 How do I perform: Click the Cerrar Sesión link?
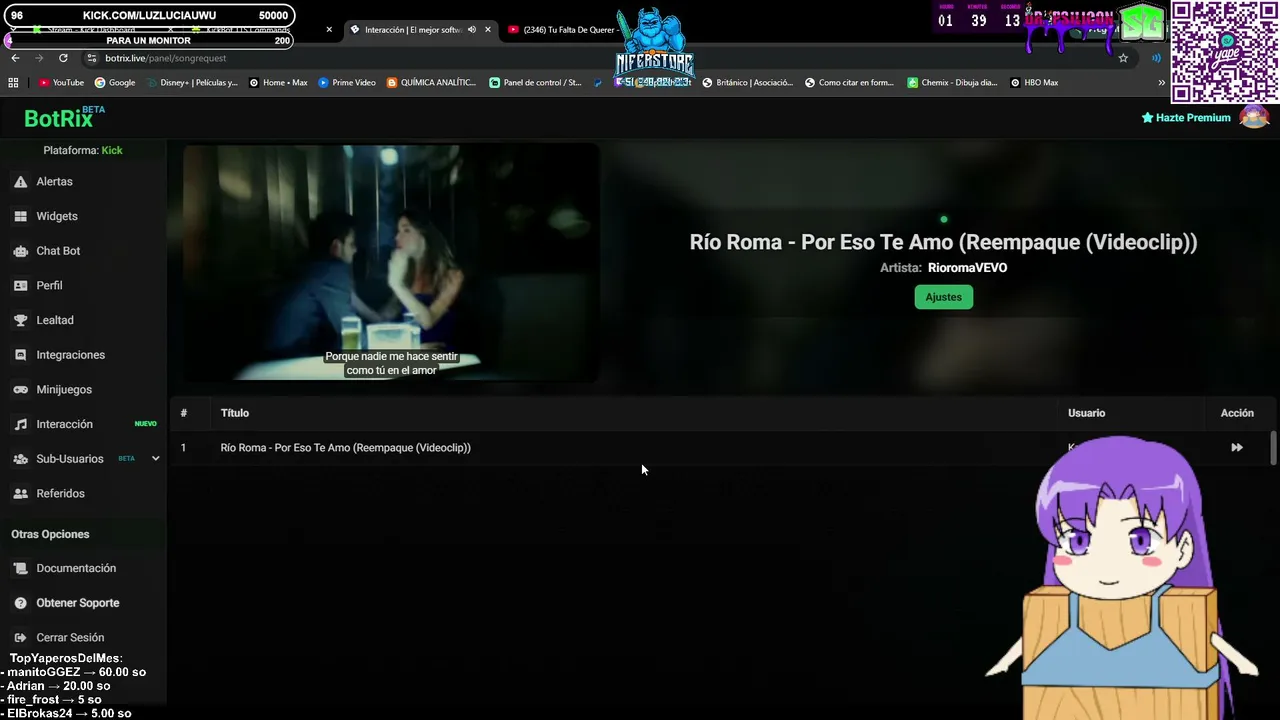pos(70,638)
